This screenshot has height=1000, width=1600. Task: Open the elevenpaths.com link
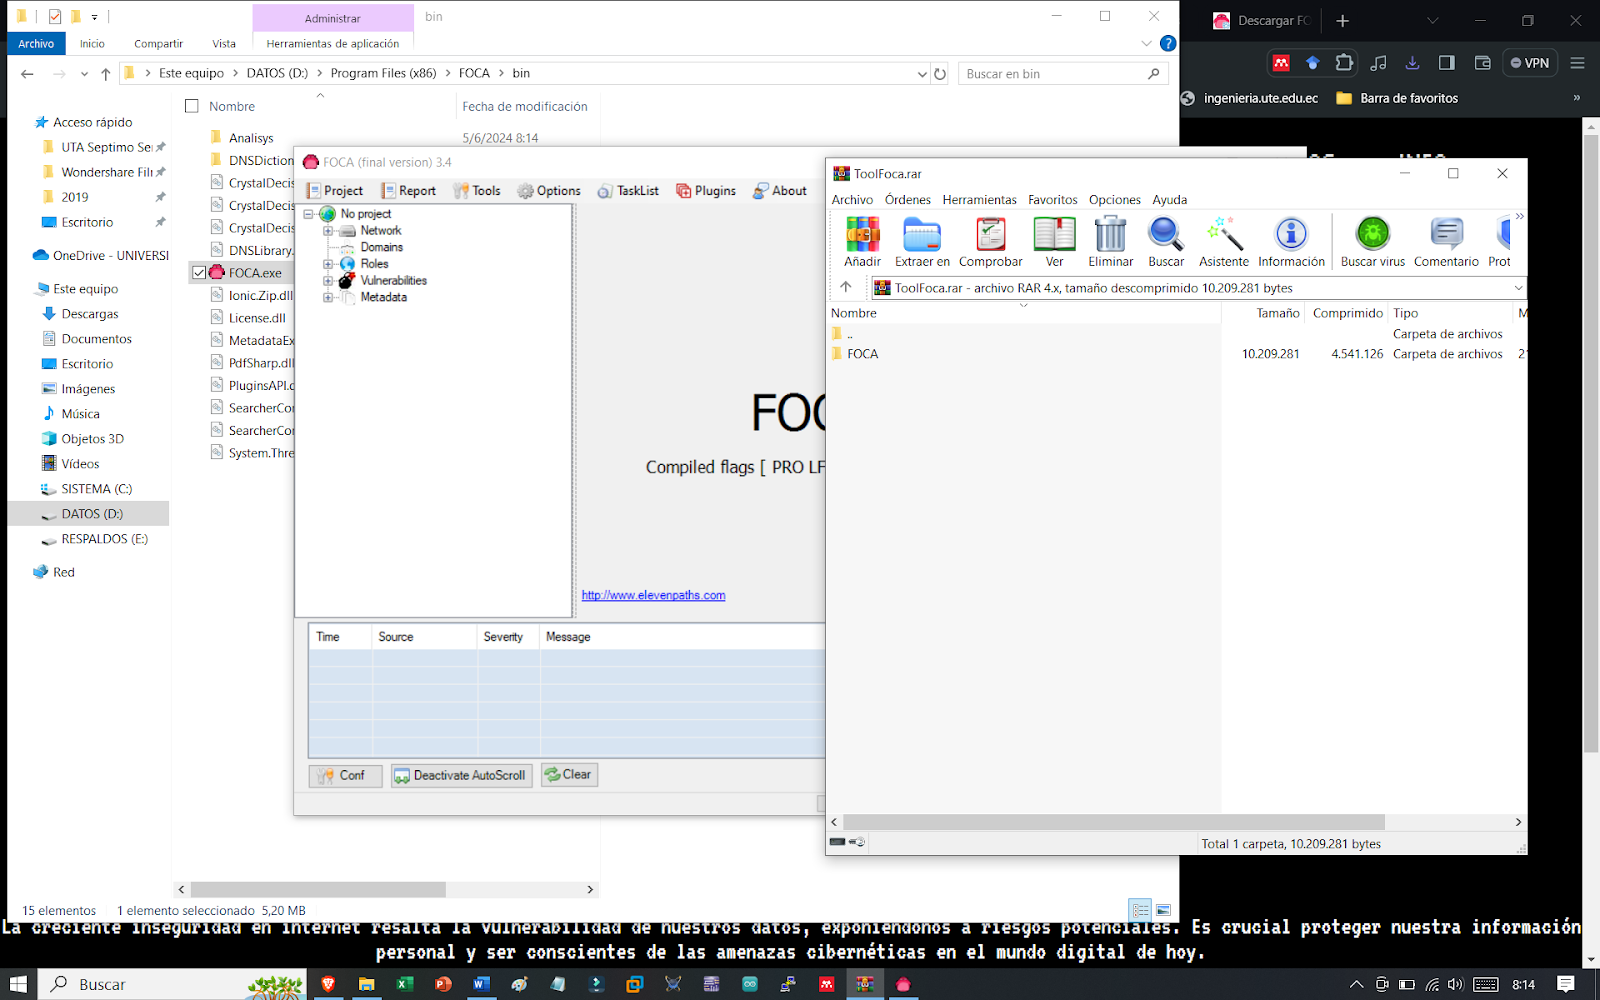tap(653, 595)
